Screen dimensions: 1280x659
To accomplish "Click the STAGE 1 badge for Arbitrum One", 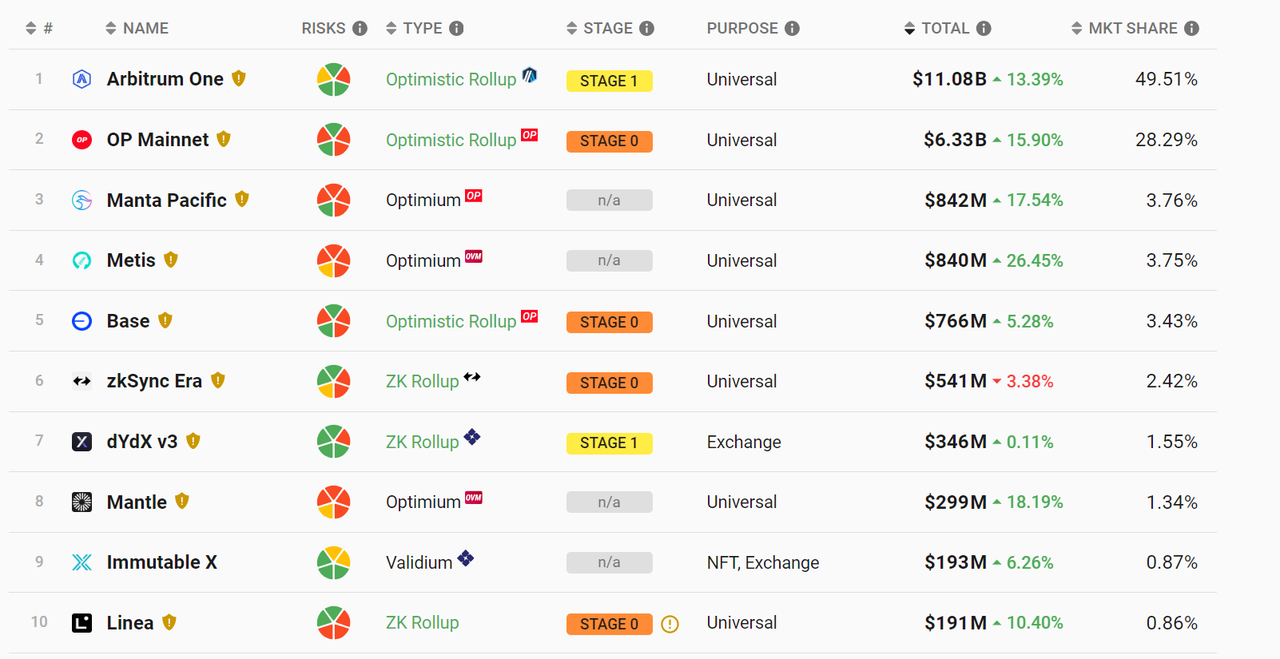I will [x=609, y=80].
